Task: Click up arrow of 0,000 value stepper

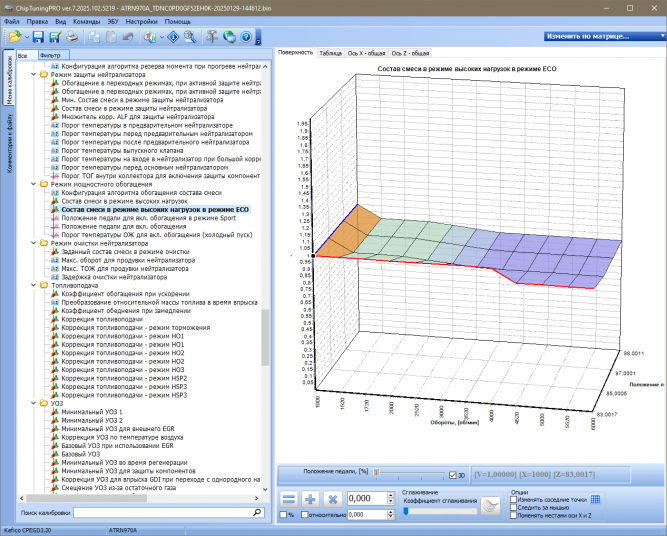Action: pos(391,496)
